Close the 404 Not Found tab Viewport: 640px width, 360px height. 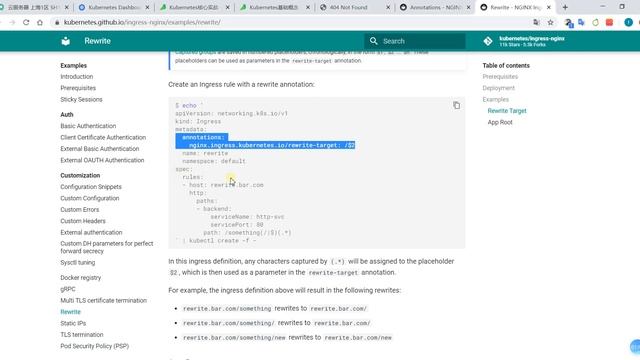[388, 7]
